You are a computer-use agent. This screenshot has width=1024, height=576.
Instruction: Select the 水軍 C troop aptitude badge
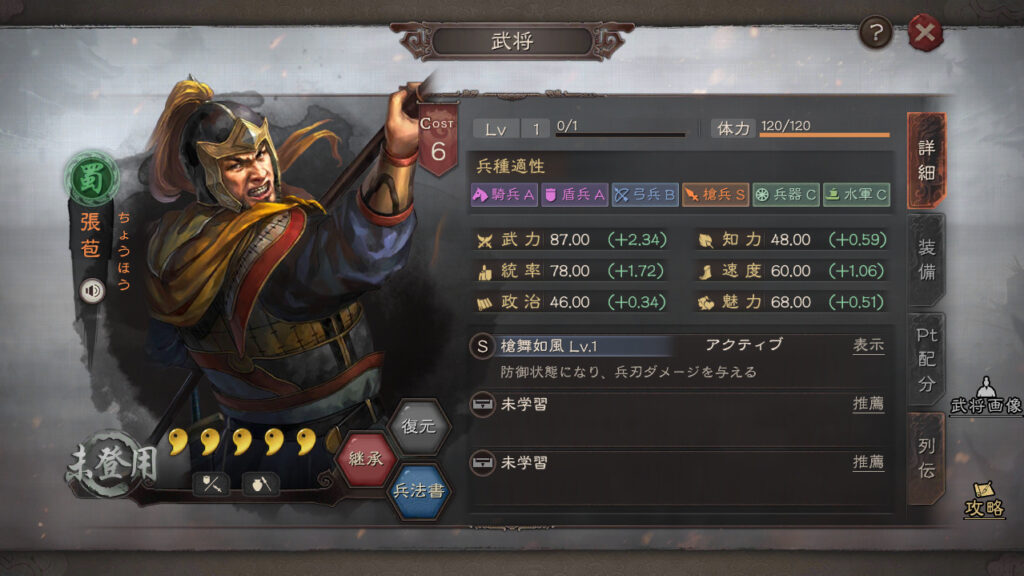pyautogui.click(x=856, y=195)
